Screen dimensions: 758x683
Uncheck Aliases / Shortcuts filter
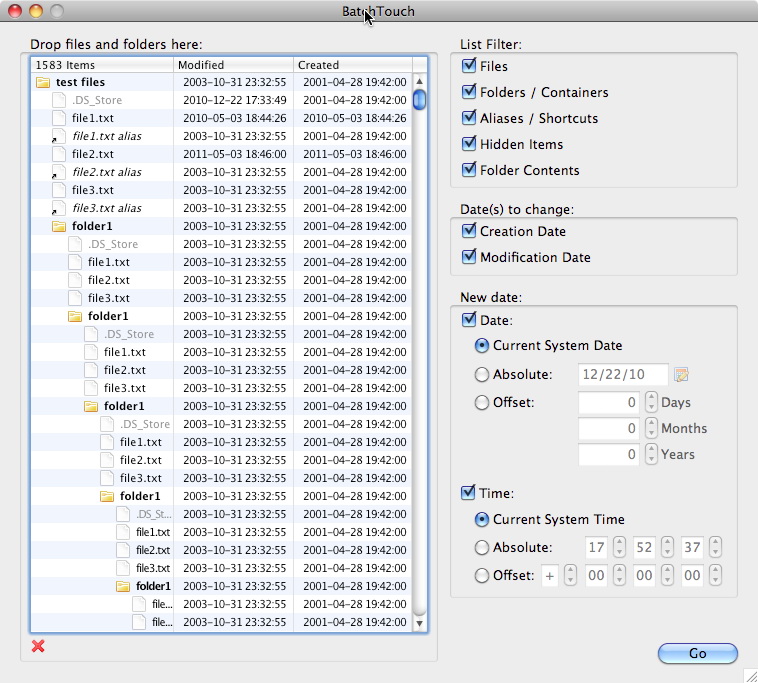(x=469, y=117)
